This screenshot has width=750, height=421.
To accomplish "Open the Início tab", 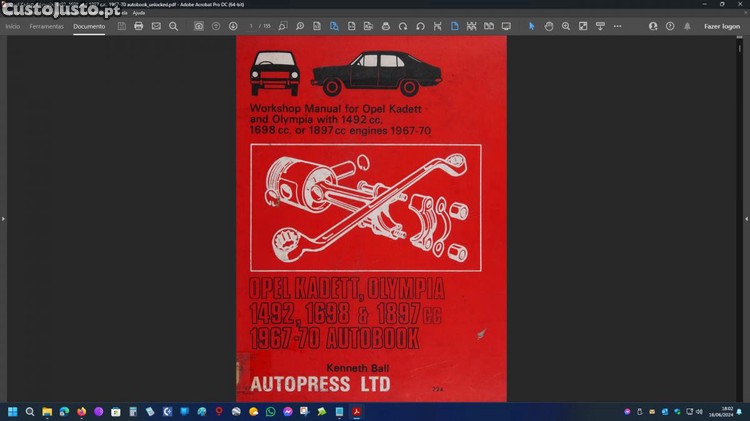I will point(13,26).
